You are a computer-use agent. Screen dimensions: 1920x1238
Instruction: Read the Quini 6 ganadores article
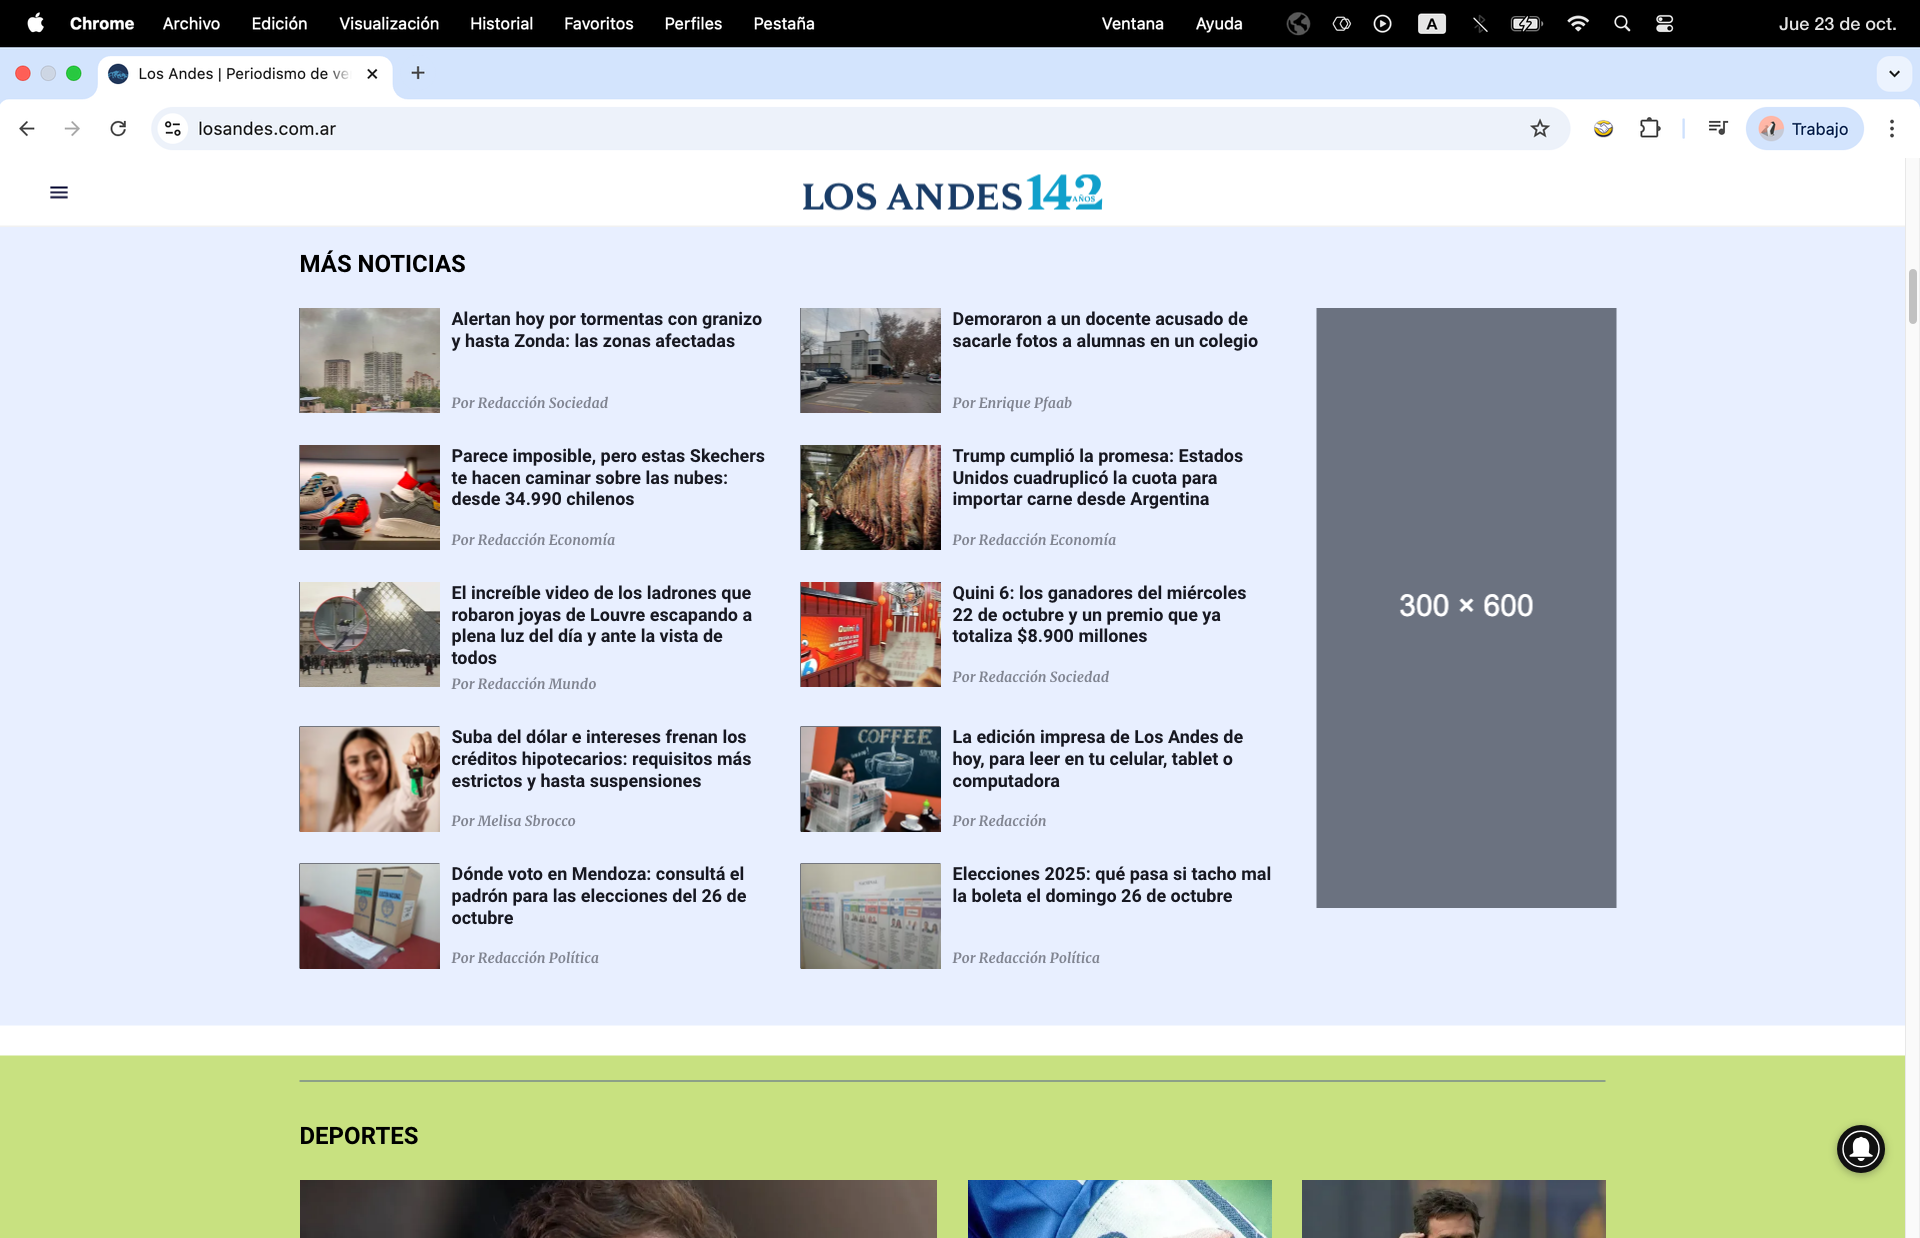[1099, 614]
